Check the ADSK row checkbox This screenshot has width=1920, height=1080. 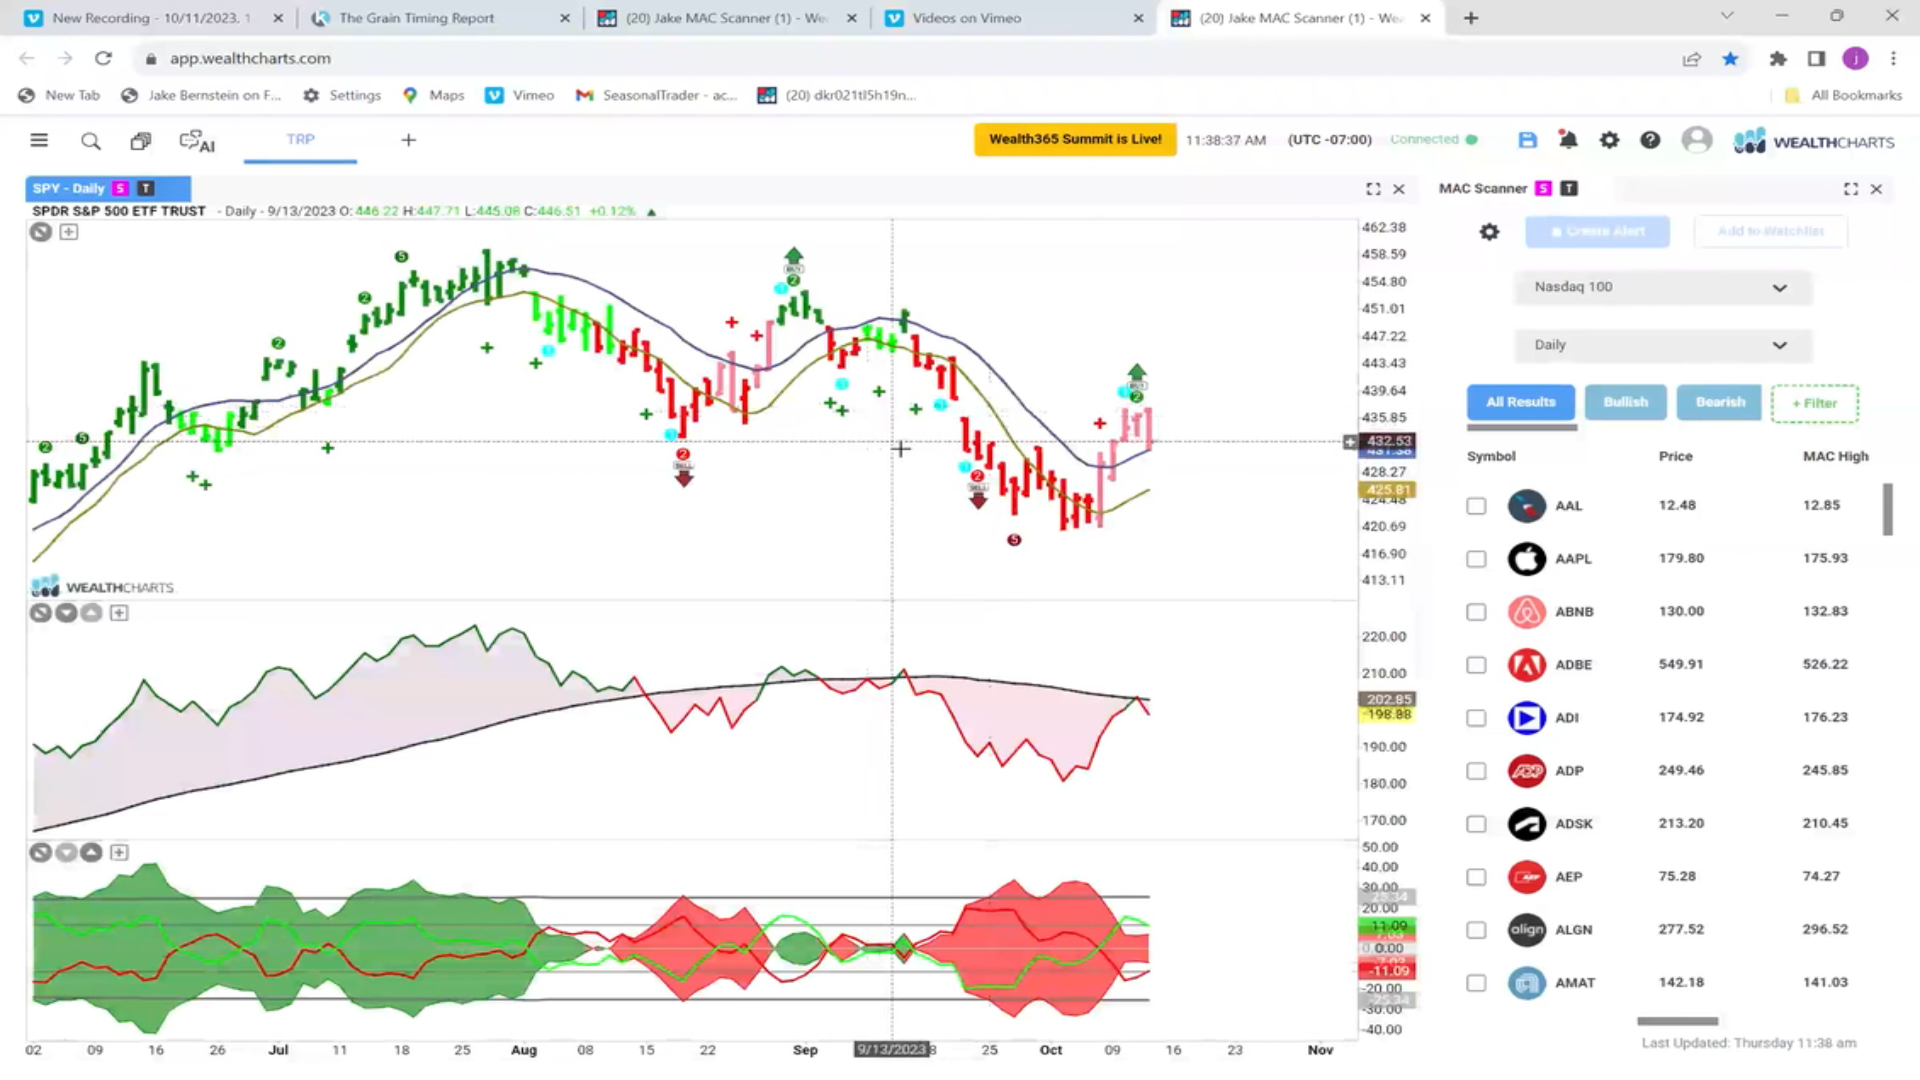1476,824
